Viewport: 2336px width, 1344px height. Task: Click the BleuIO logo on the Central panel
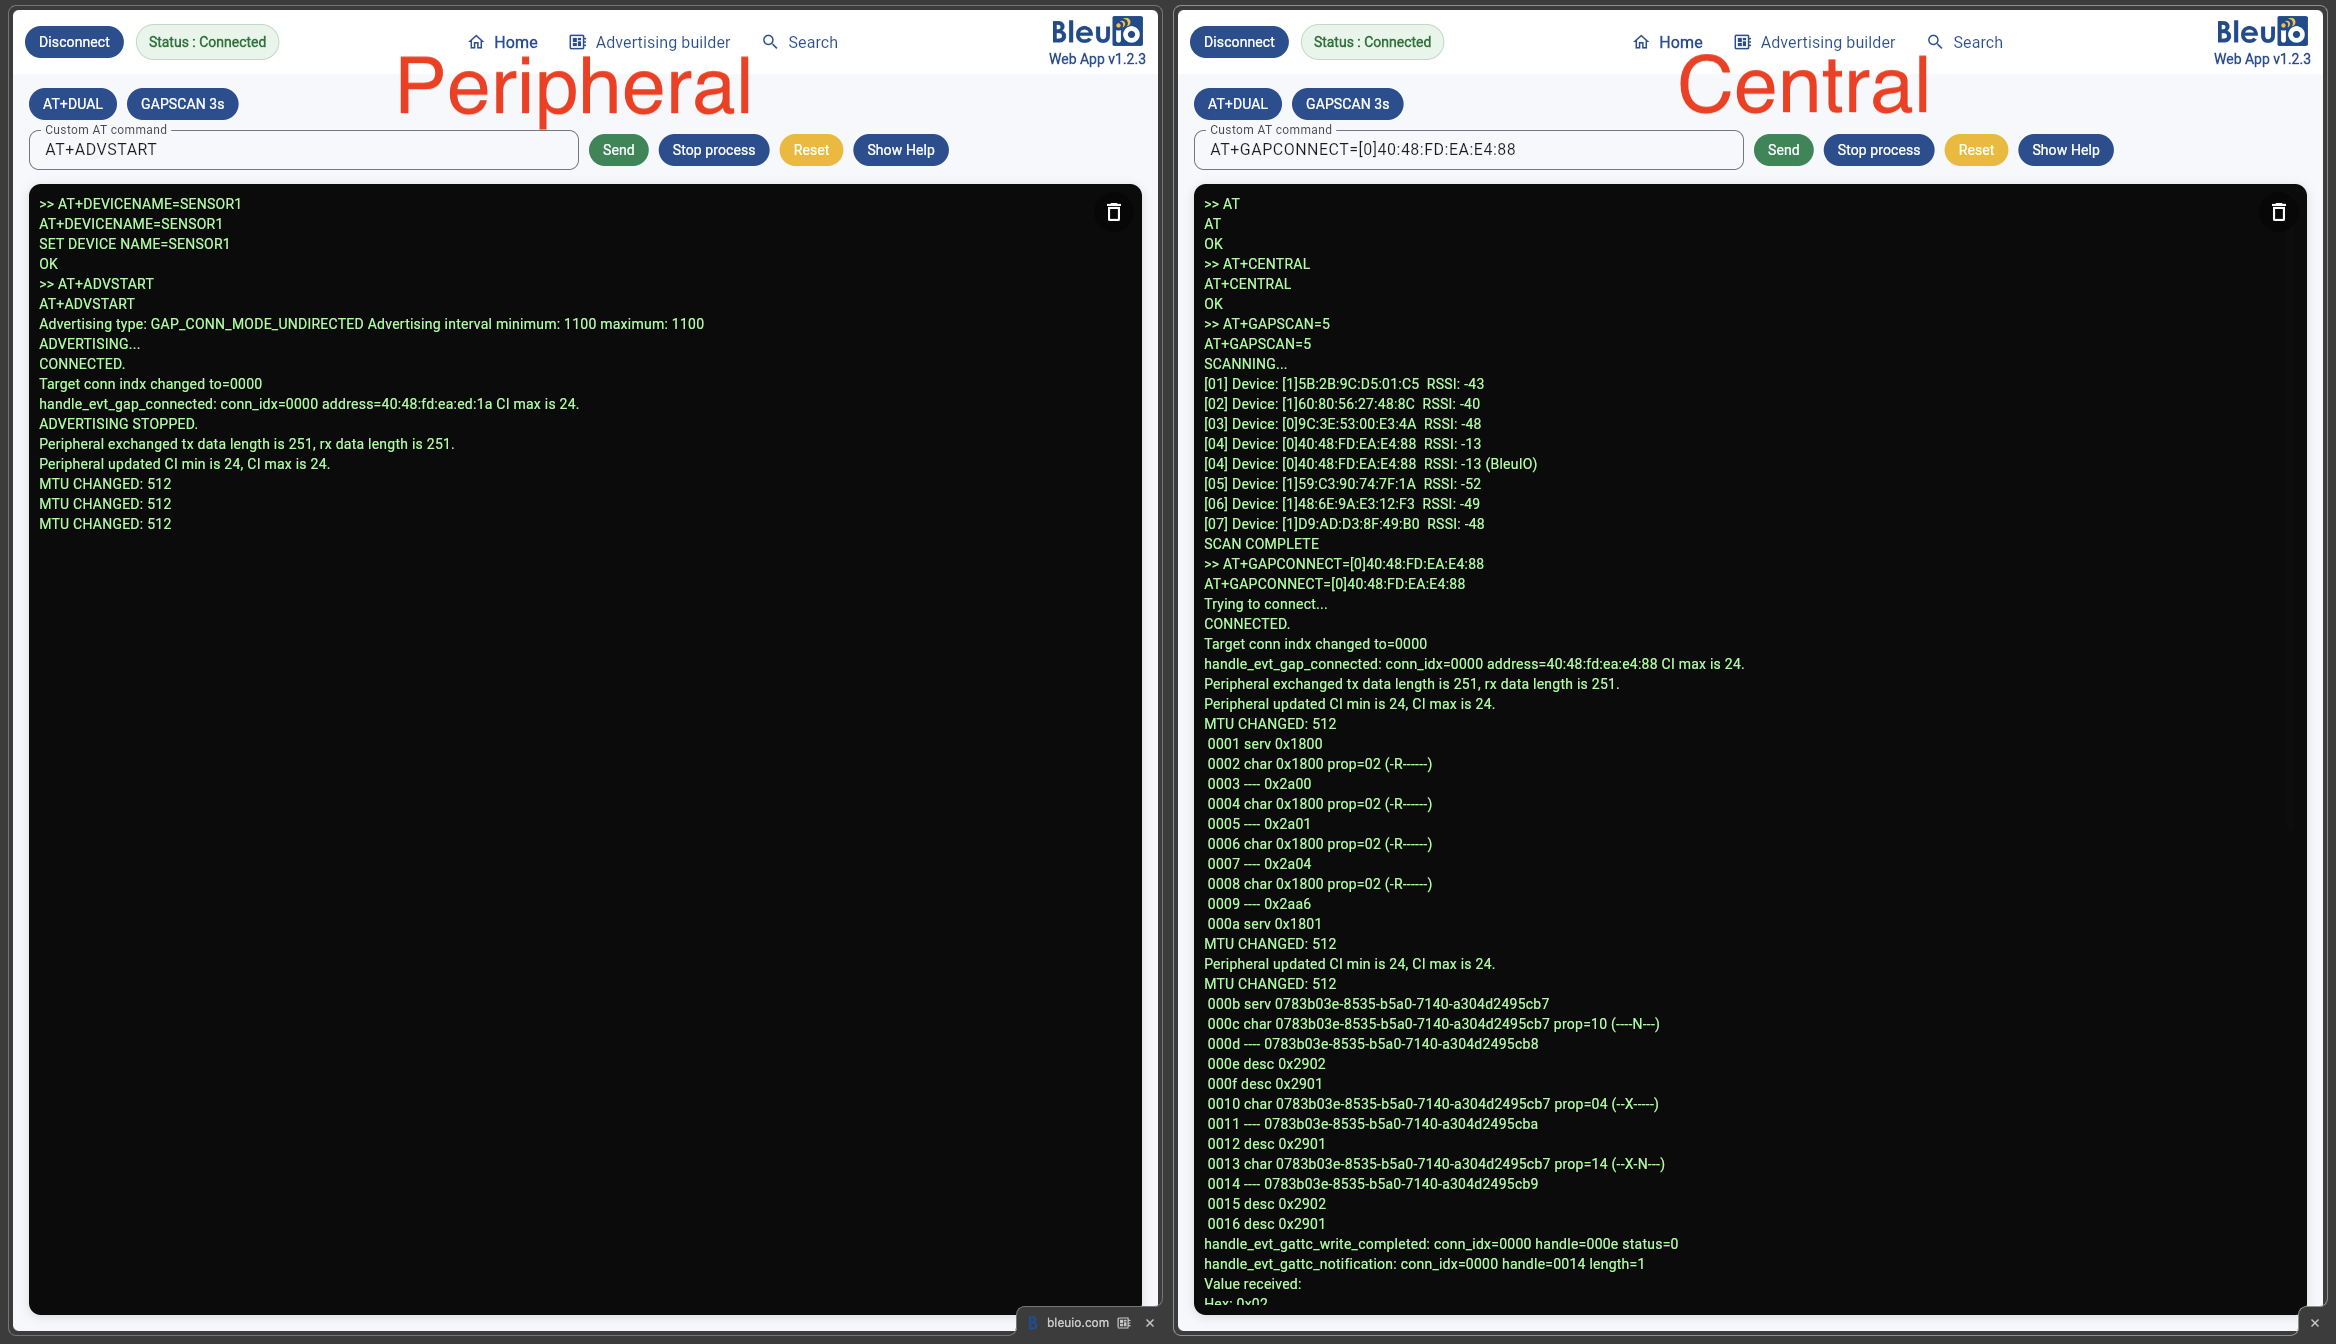pos(2260,32)
